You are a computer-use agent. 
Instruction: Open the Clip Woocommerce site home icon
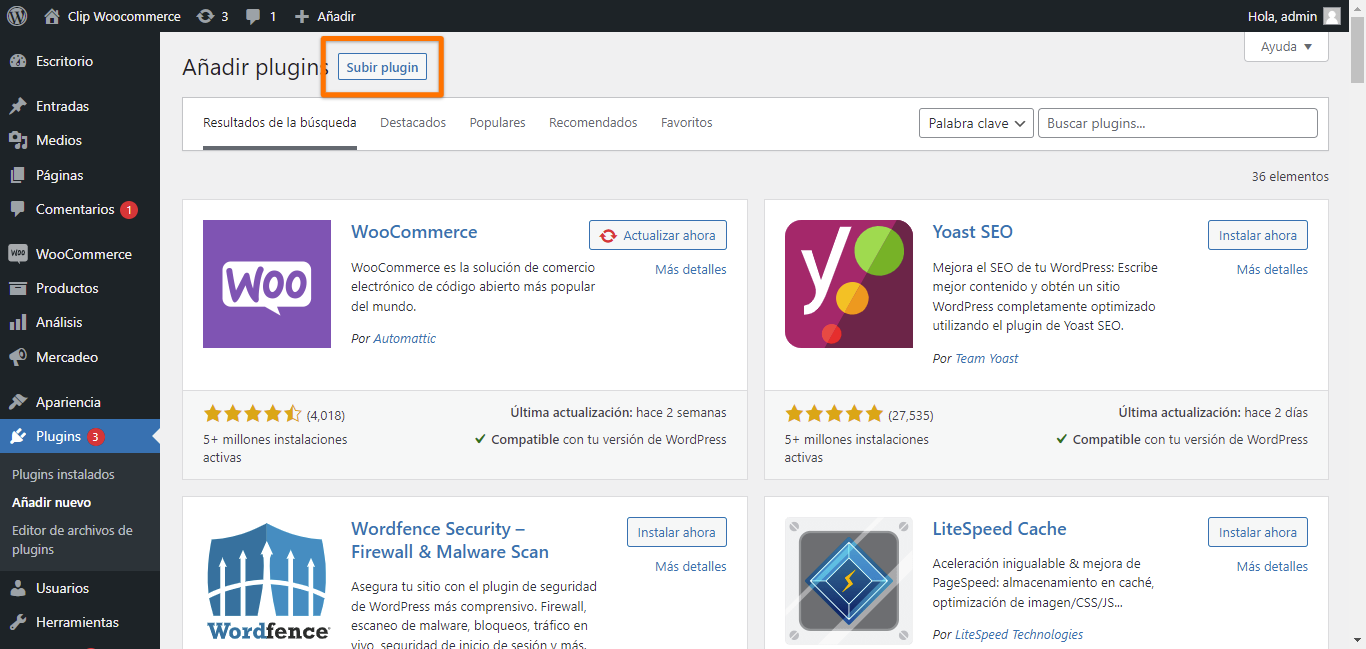point(52,16)
